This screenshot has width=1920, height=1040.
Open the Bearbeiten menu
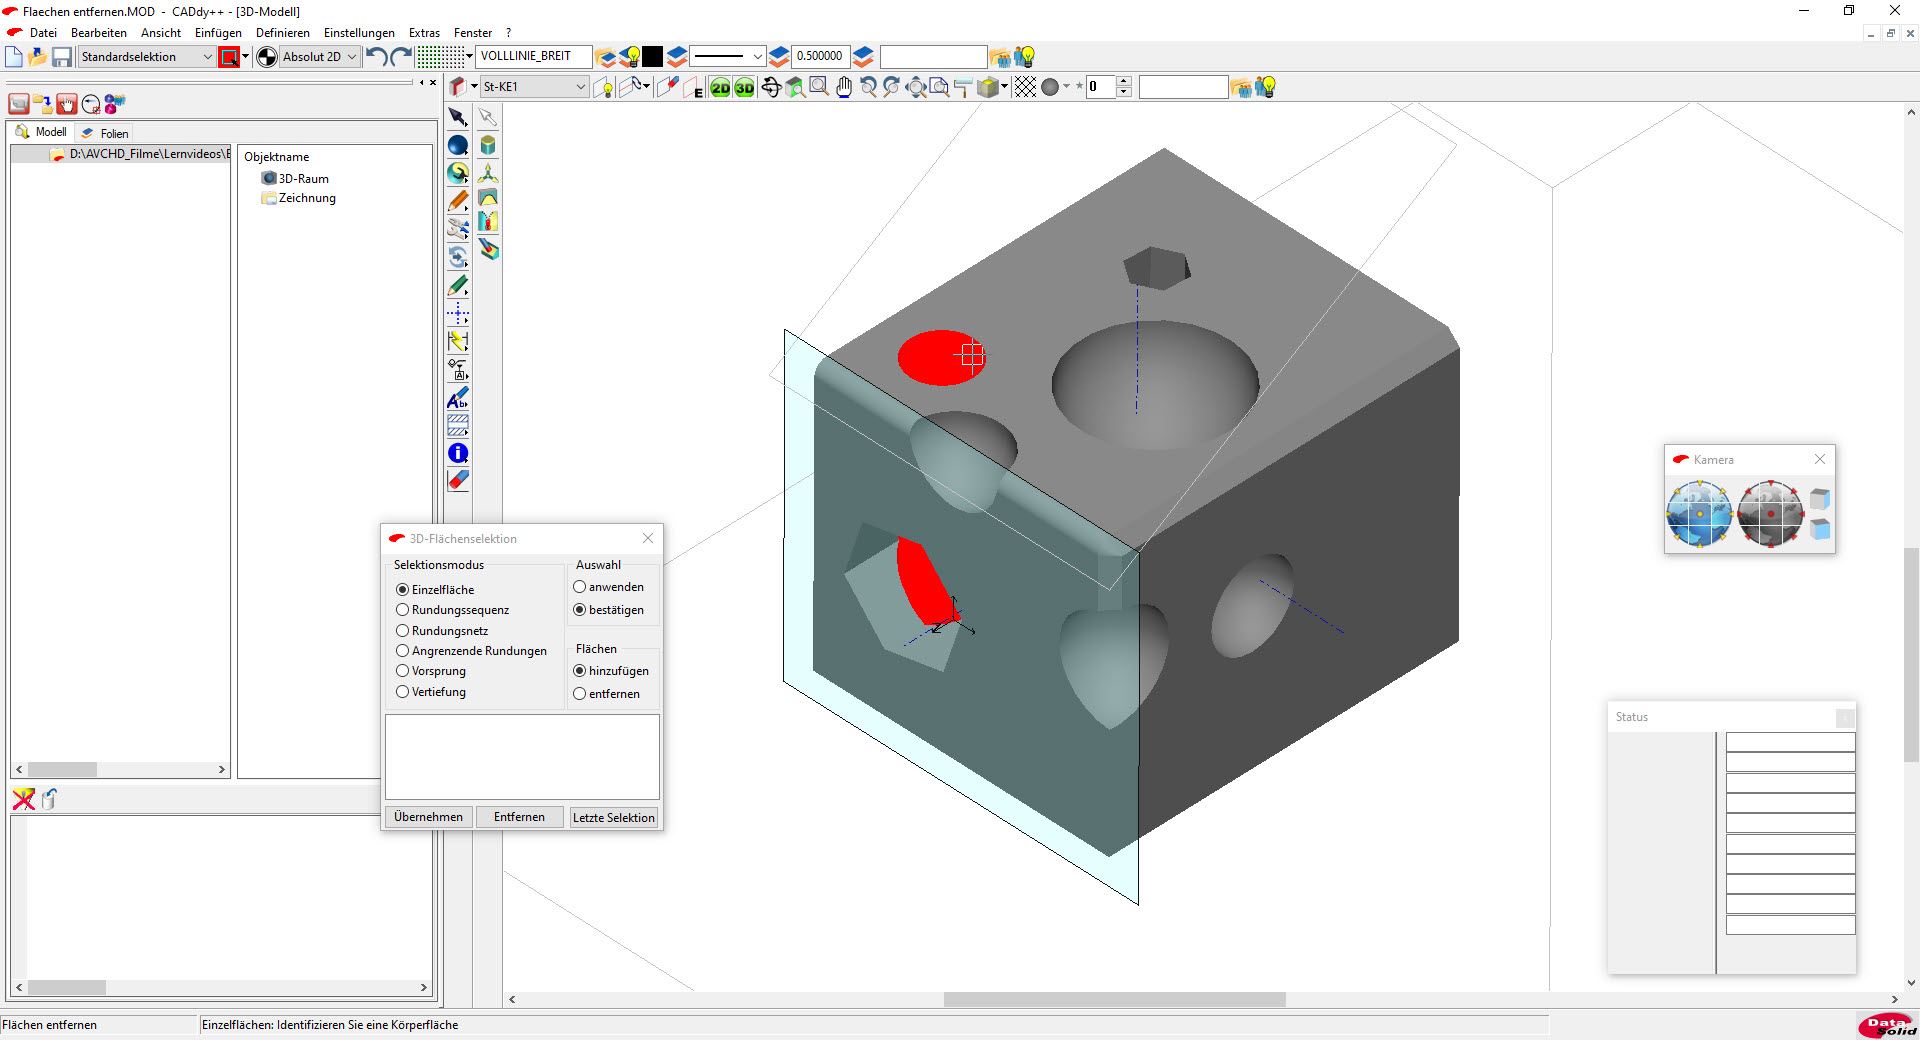pyautogui.click(x=99, y=33)
